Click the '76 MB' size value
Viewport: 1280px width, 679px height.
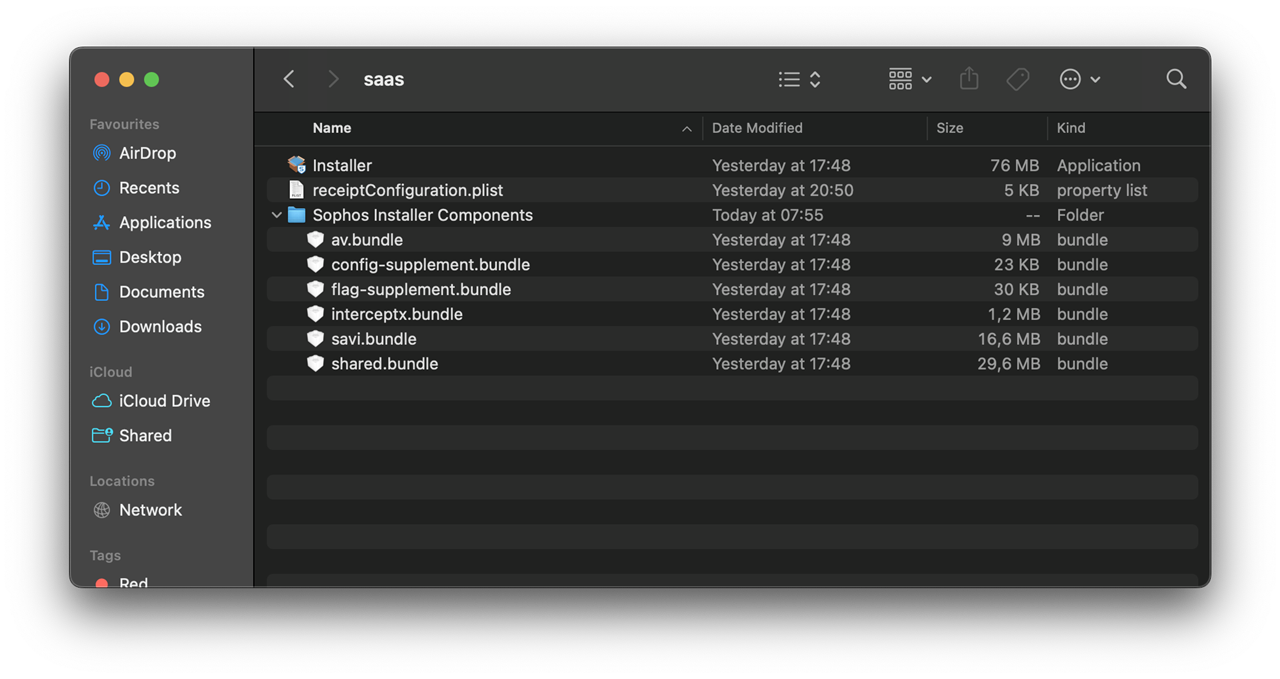[x=1015, y=165]
